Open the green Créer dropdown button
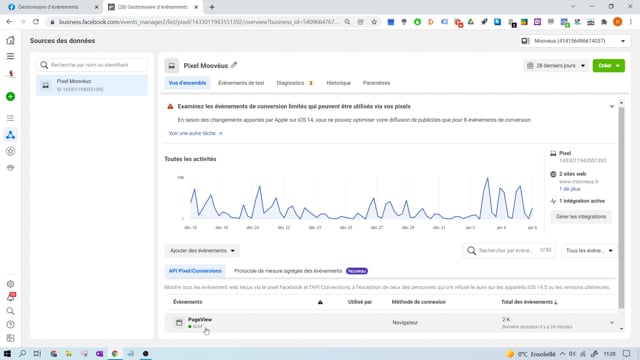 (x=609, y=66)
